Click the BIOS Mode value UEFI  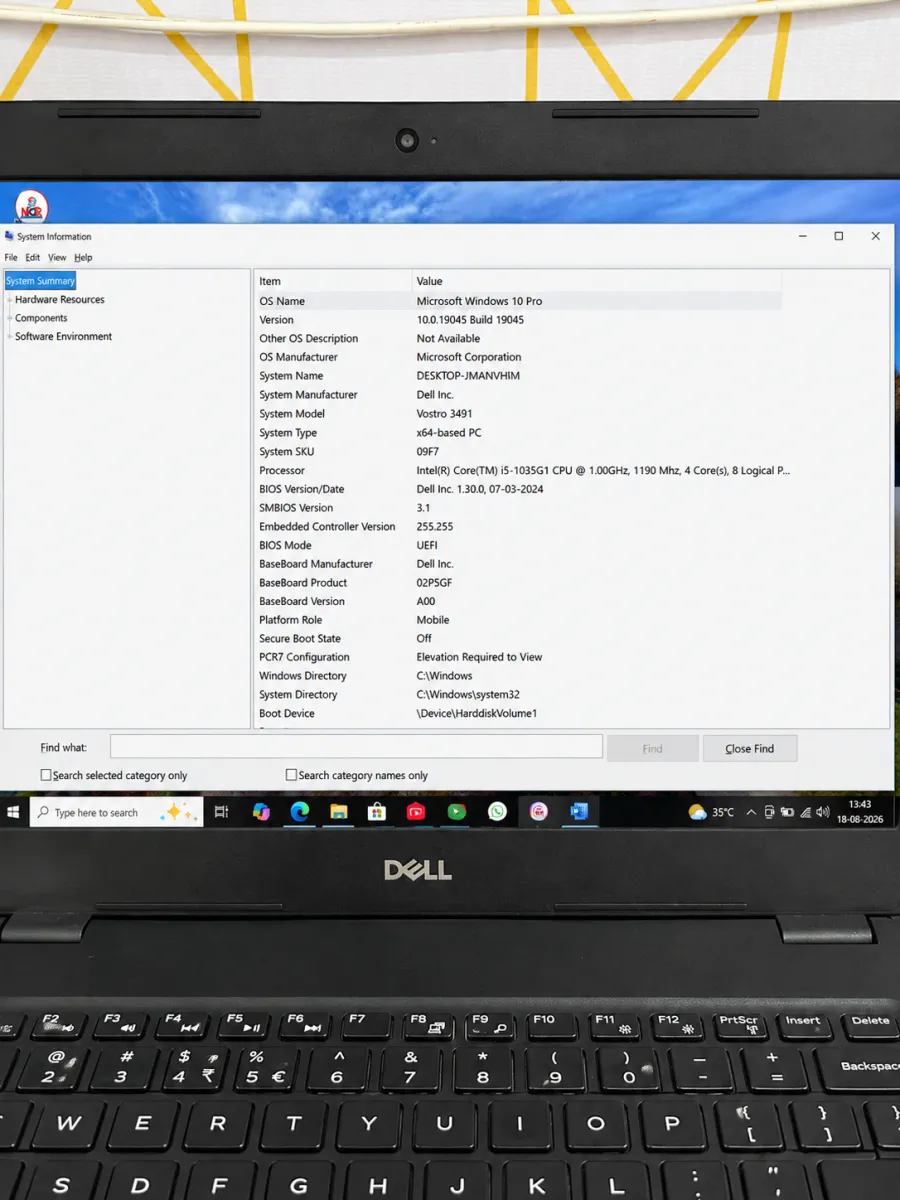[428, 545]
